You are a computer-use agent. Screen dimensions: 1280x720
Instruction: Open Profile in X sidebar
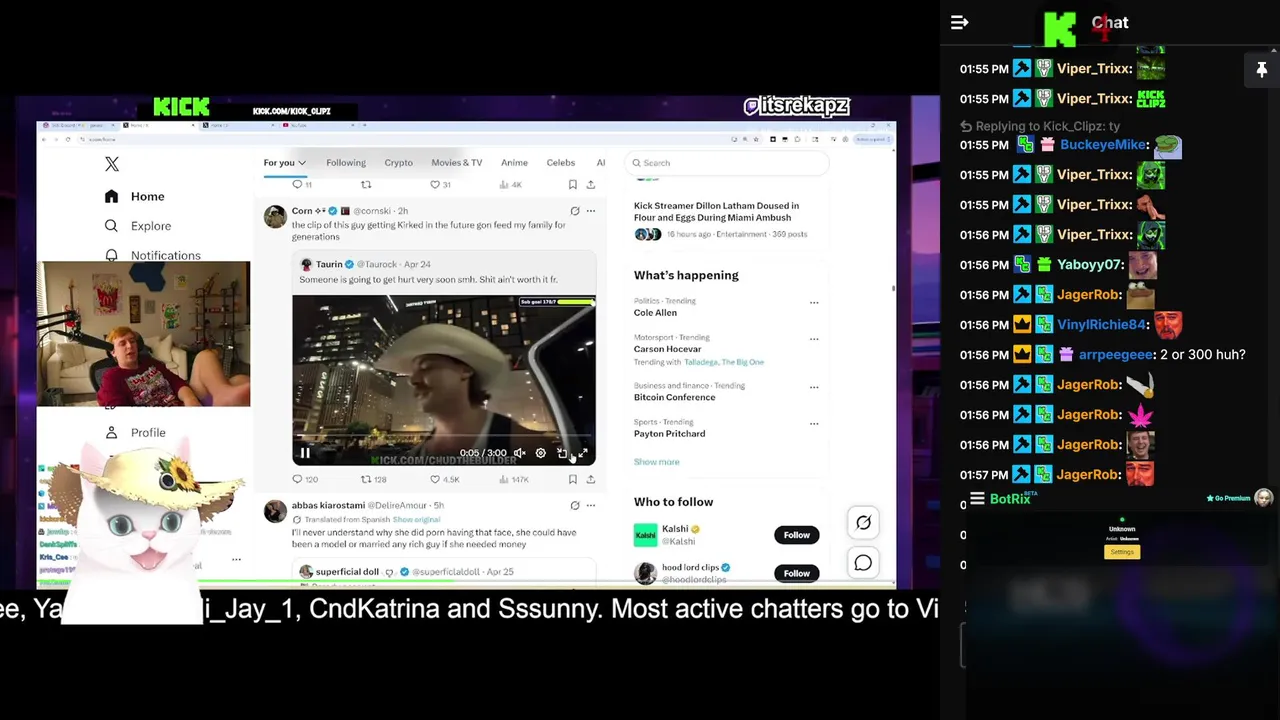pos(136,432)
